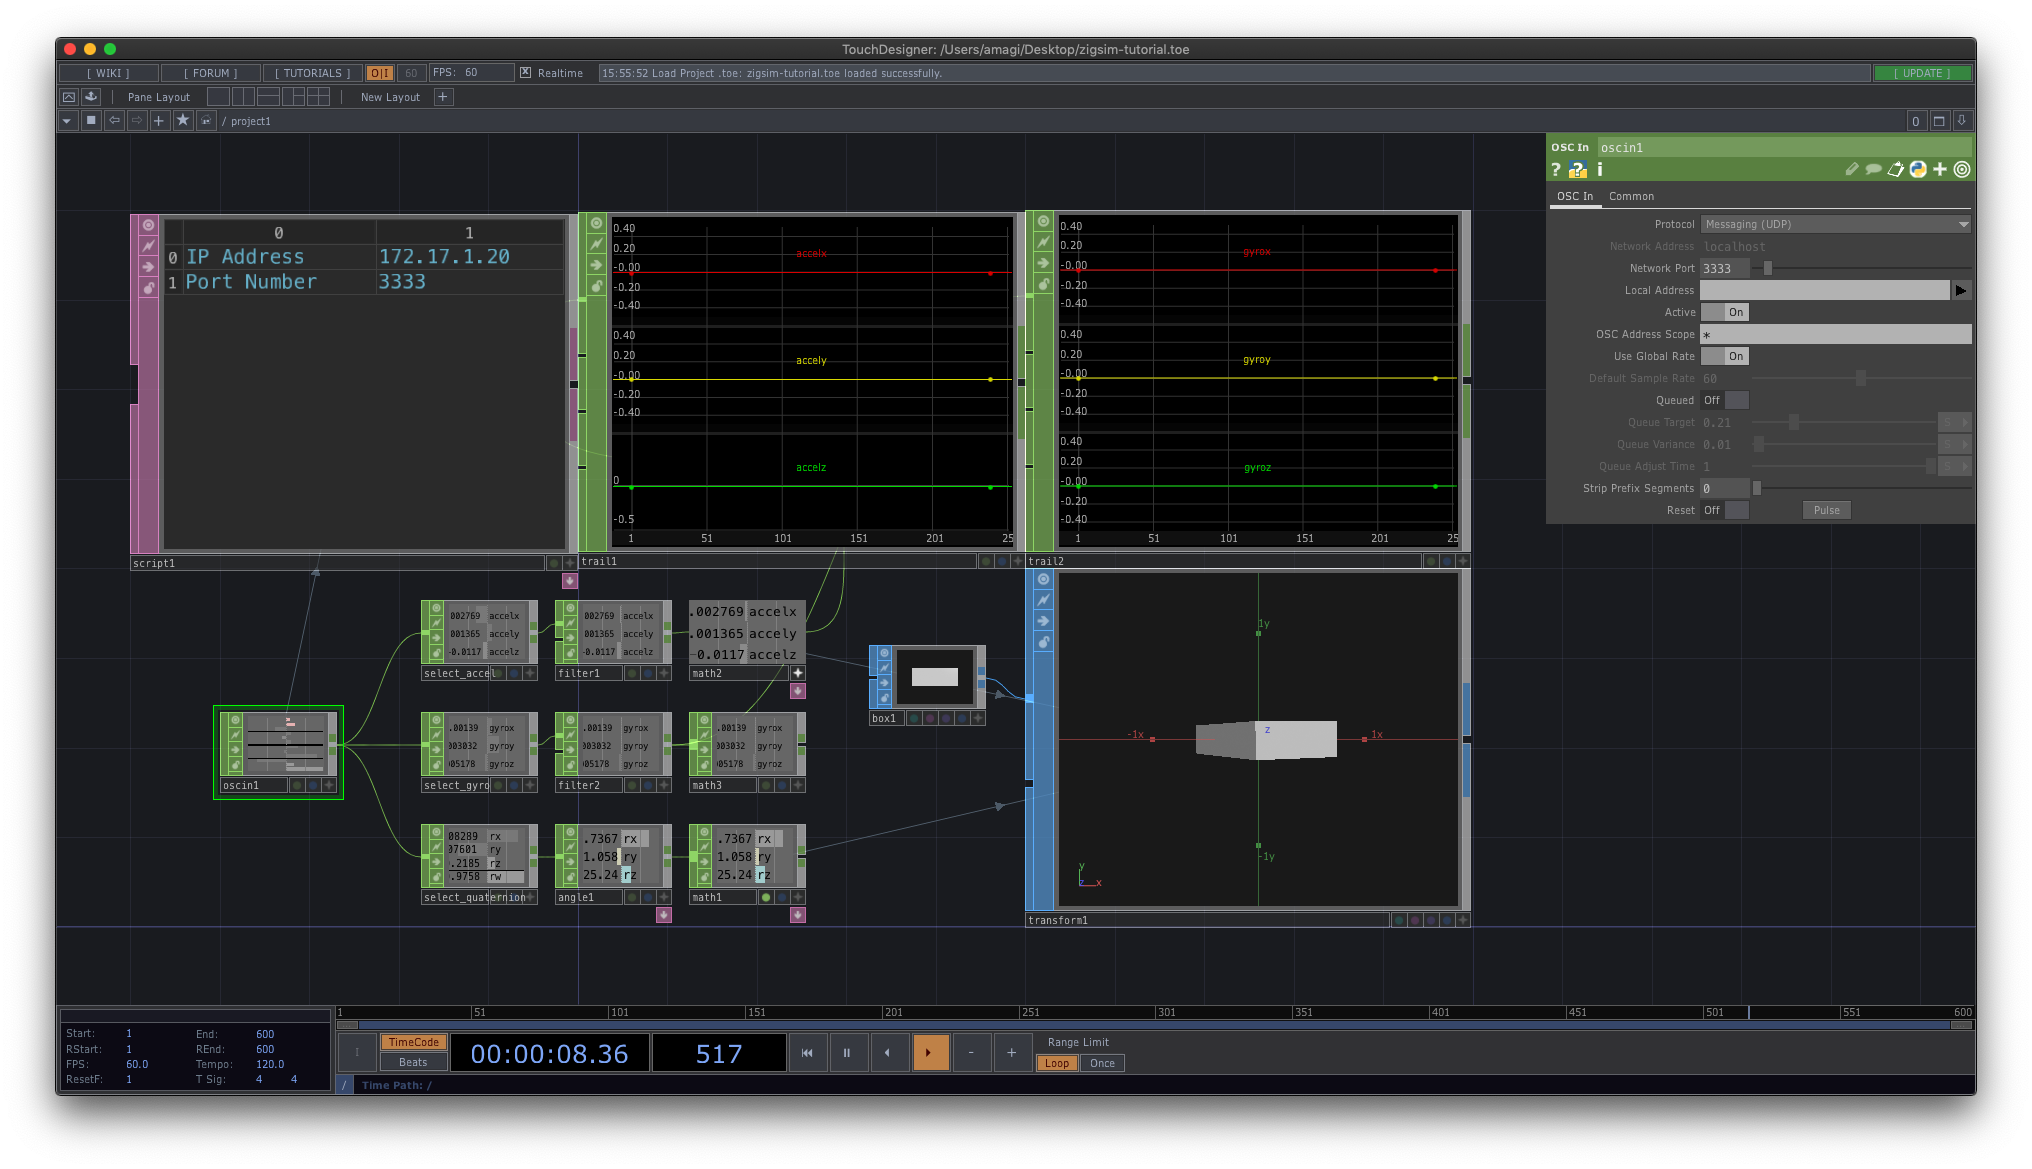Pause timeline playback
Screen dimensions: 2032x1169
pyautogui.click(x=847, y=1052)
